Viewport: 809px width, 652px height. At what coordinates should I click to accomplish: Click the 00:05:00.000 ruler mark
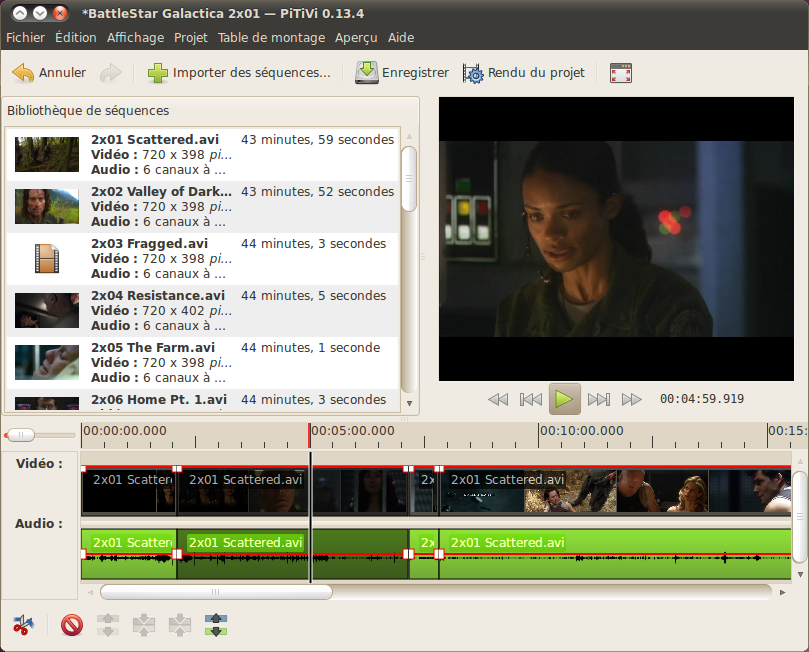[353, 431]
